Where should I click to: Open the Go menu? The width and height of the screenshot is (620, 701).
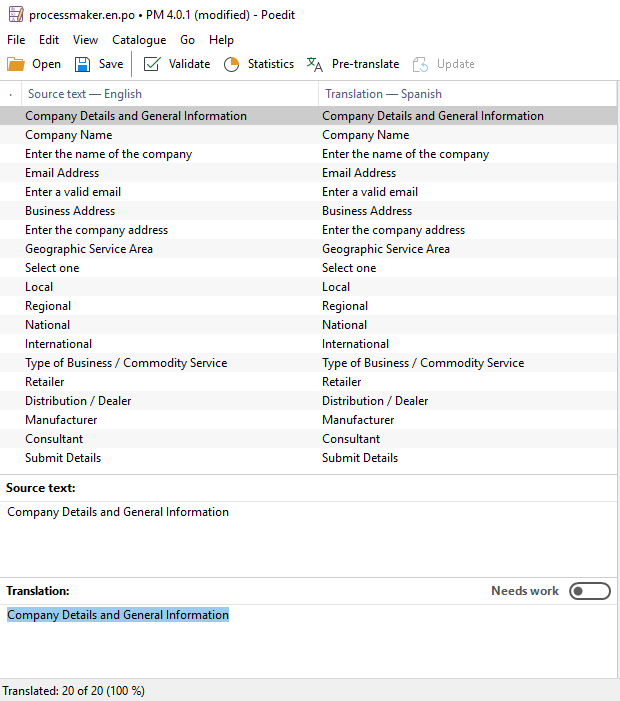pos(188,40)
